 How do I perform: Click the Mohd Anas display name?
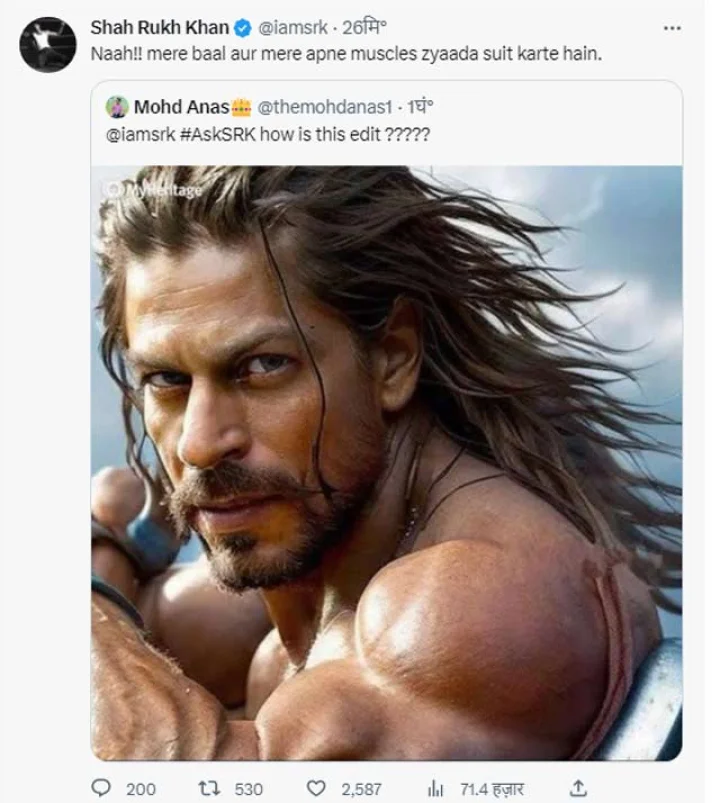coord(181,107)
